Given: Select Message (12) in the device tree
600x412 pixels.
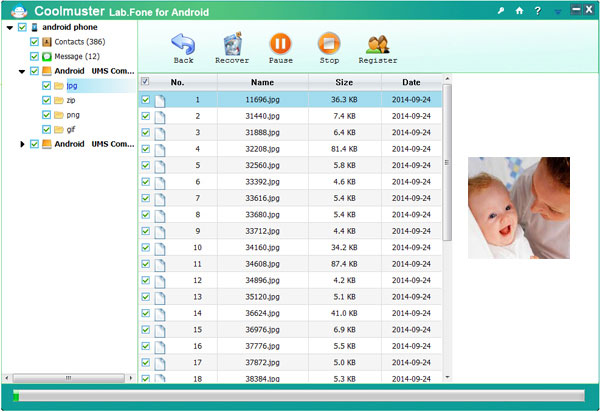Looking at the screenshot, I should click(x=76, y=56).
